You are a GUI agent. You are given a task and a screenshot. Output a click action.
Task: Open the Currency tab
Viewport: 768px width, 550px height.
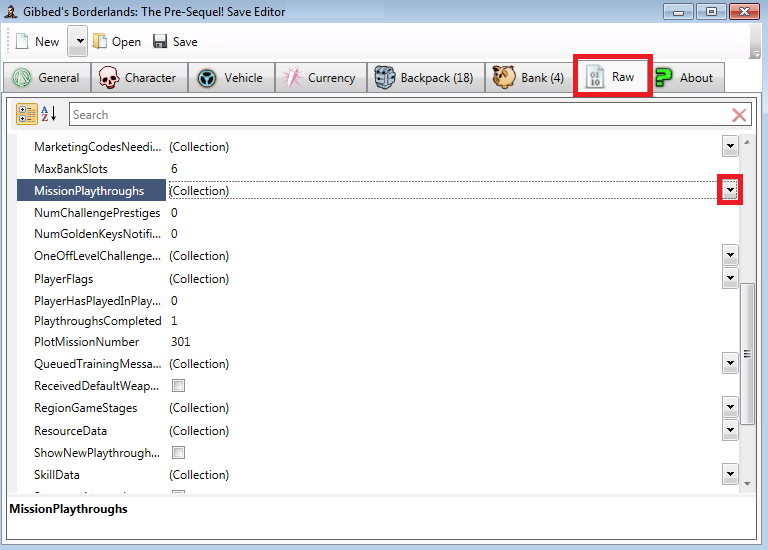321,77
